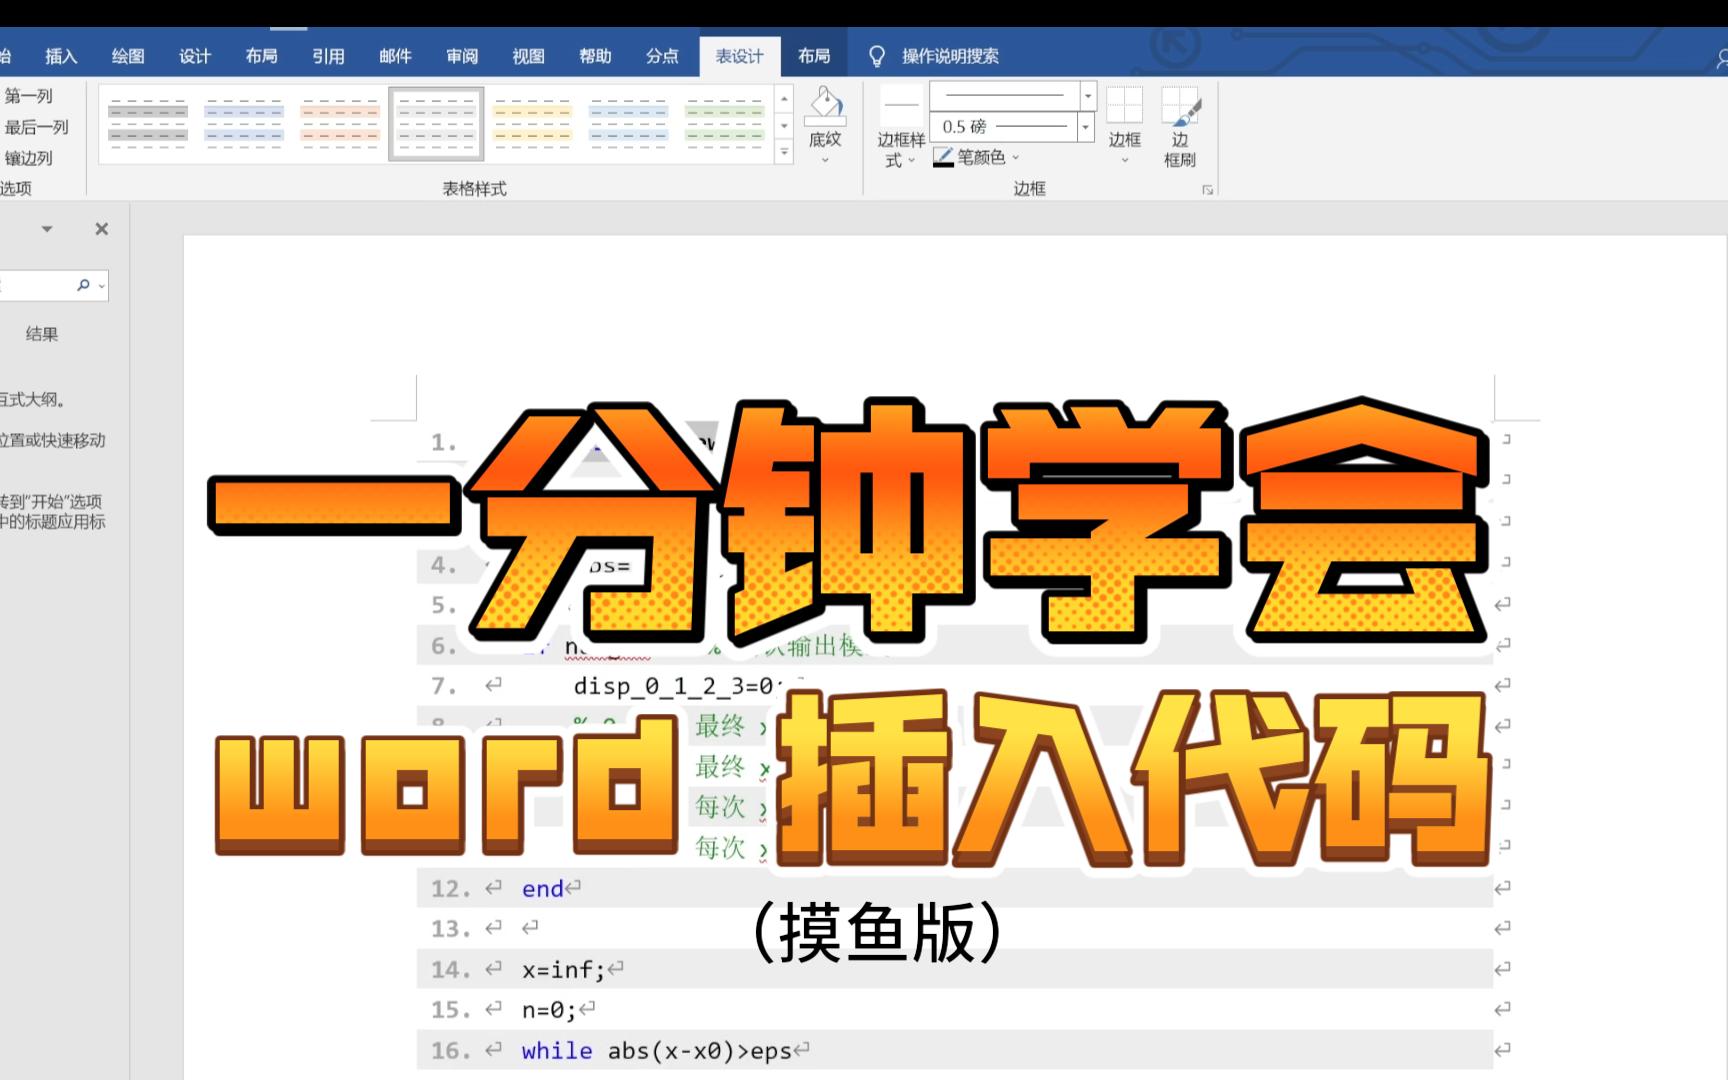Close the navigation pane
This screenshot has width=1728, height=1080.
tap(101, 229)
